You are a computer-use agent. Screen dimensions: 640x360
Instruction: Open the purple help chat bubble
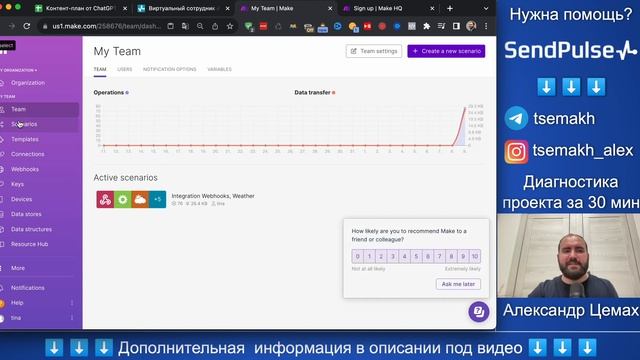[x=478, y=312]
